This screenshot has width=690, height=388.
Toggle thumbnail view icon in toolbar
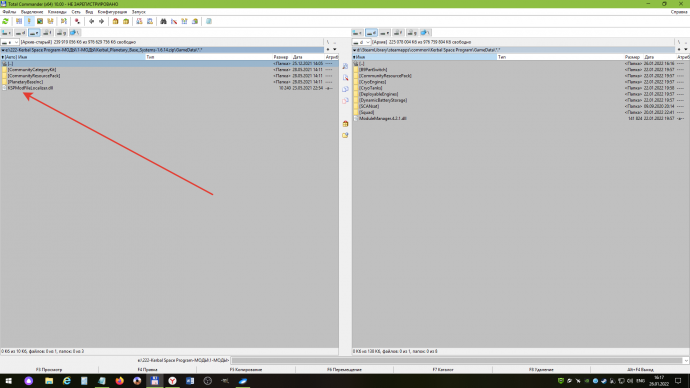pos(40,21)
